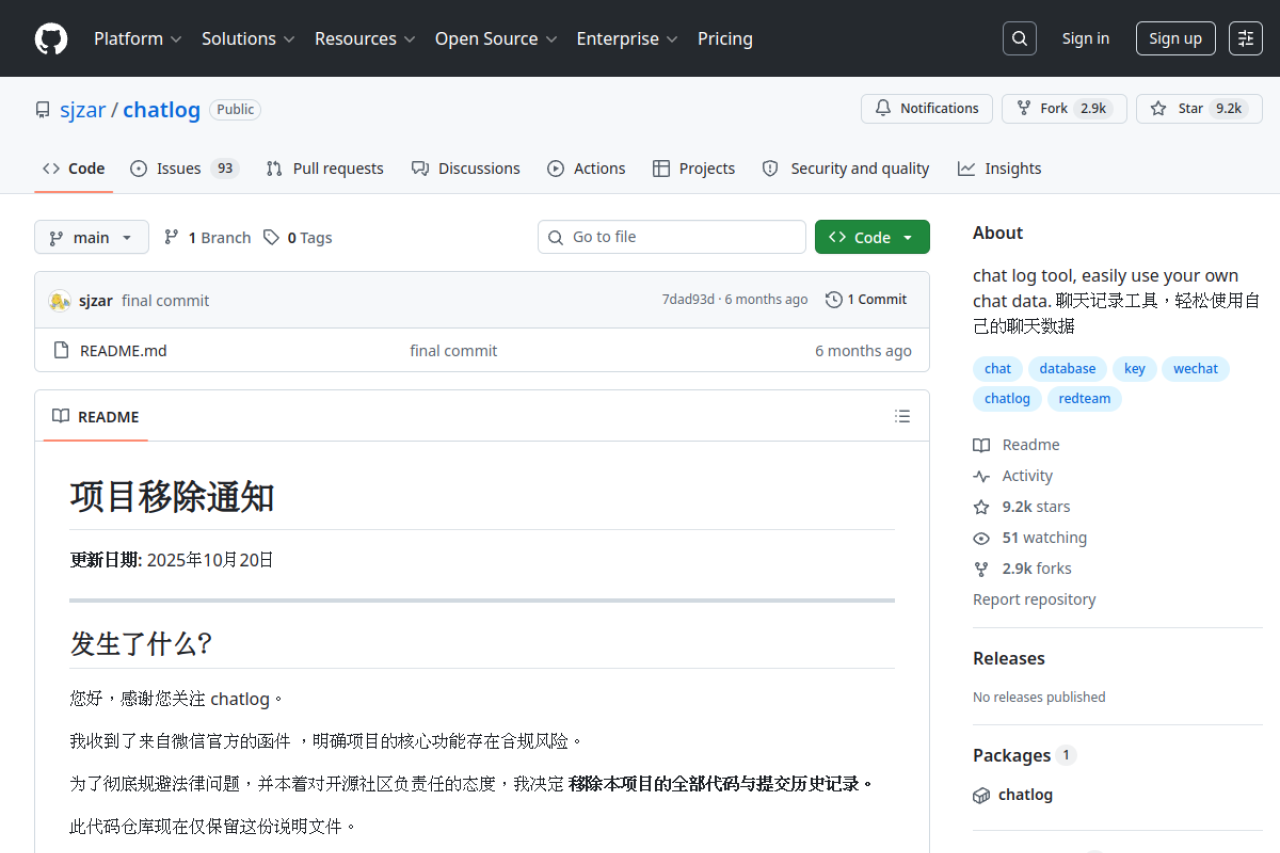Expand the Solutions menu

pos(248,39)
